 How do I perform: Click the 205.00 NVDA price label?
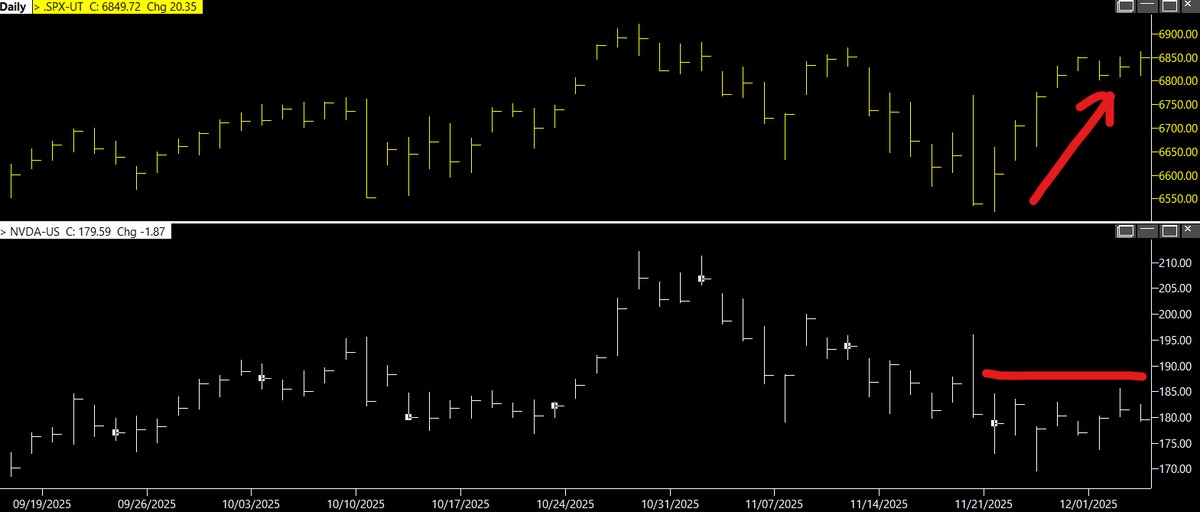pos(1176,289)
